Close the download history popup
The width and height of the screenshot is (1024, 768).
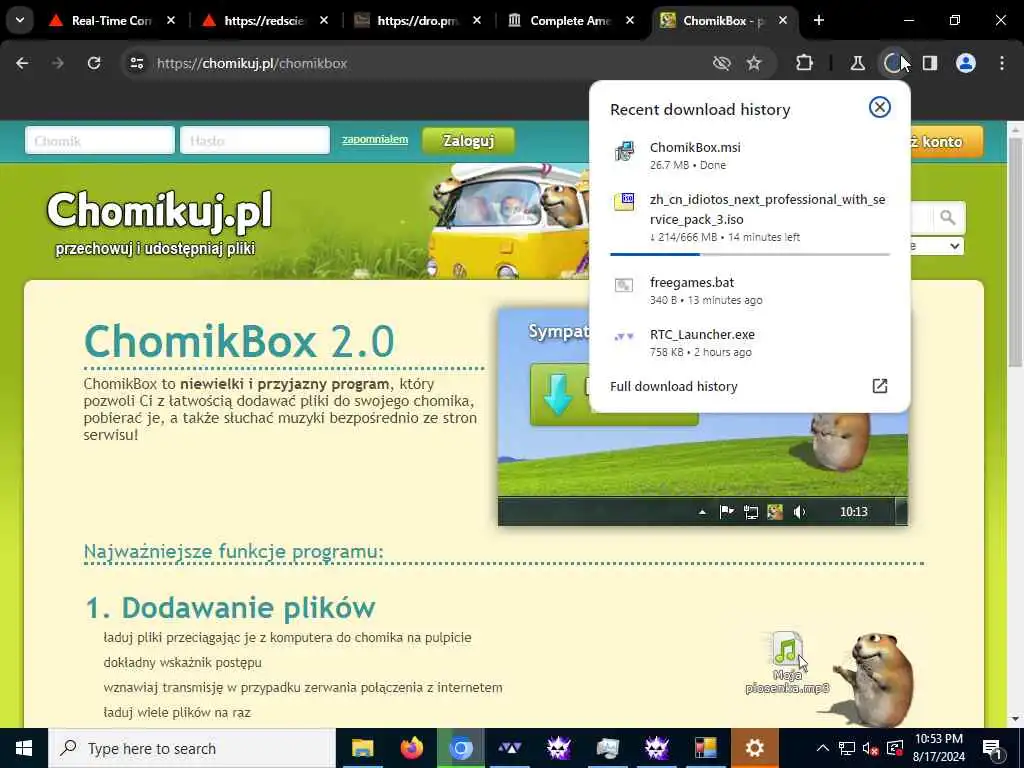point(880,107)
